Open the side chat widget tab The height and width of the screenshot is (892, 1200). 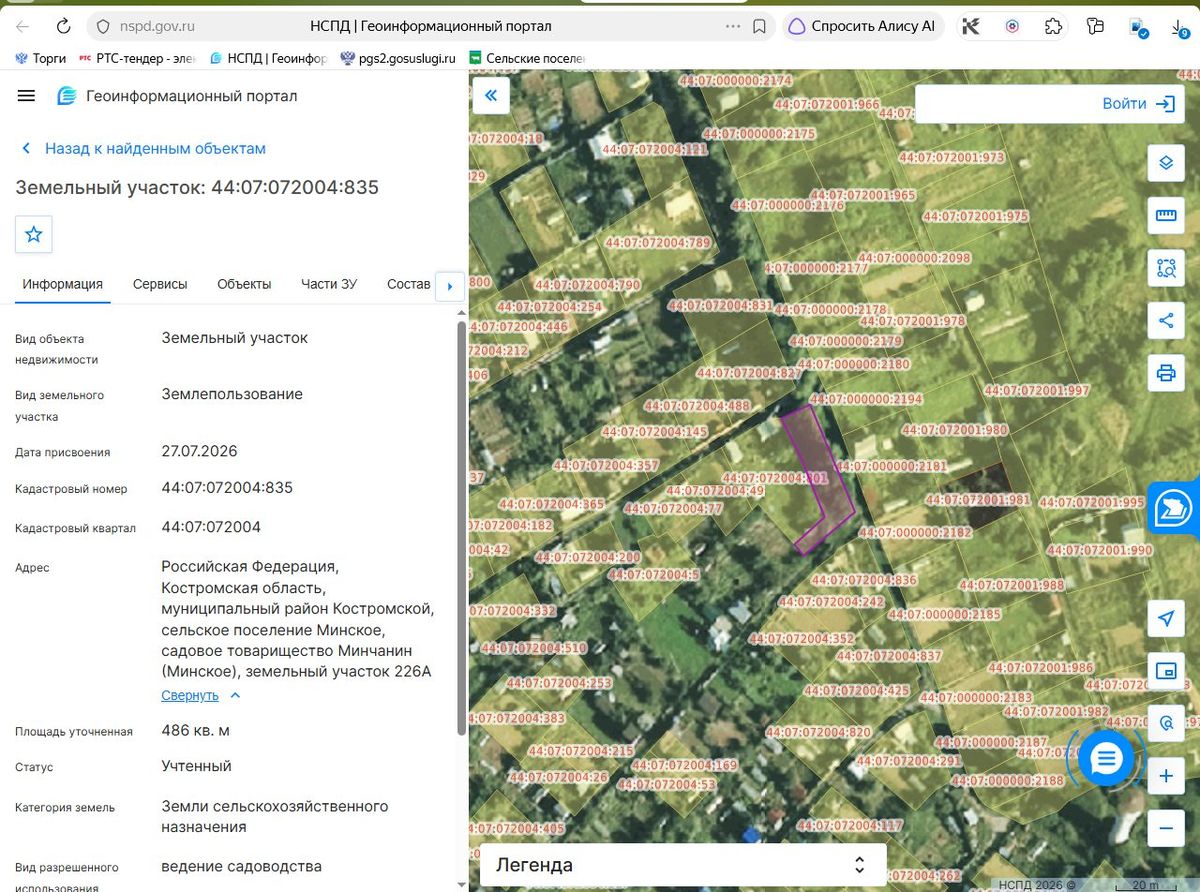pos(1174,509)
